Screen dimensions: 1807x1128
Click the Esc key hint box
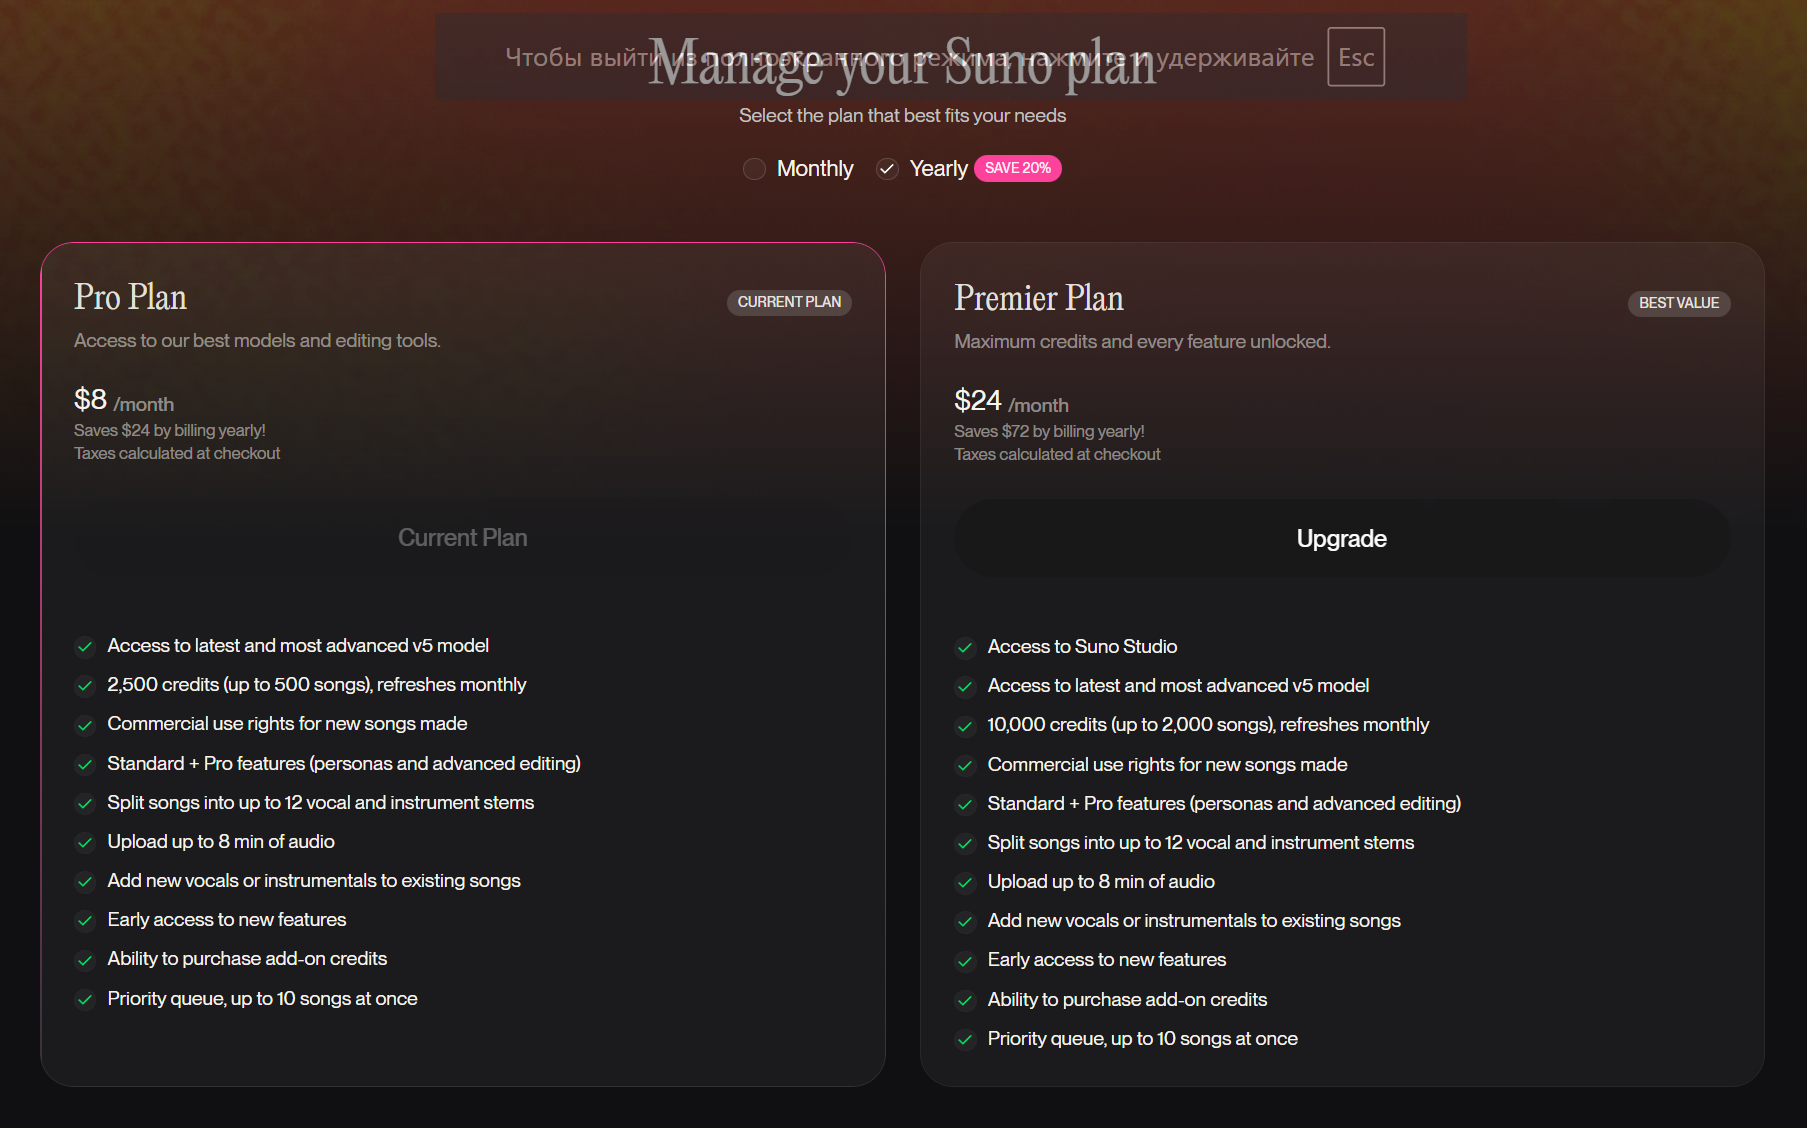1355,57
